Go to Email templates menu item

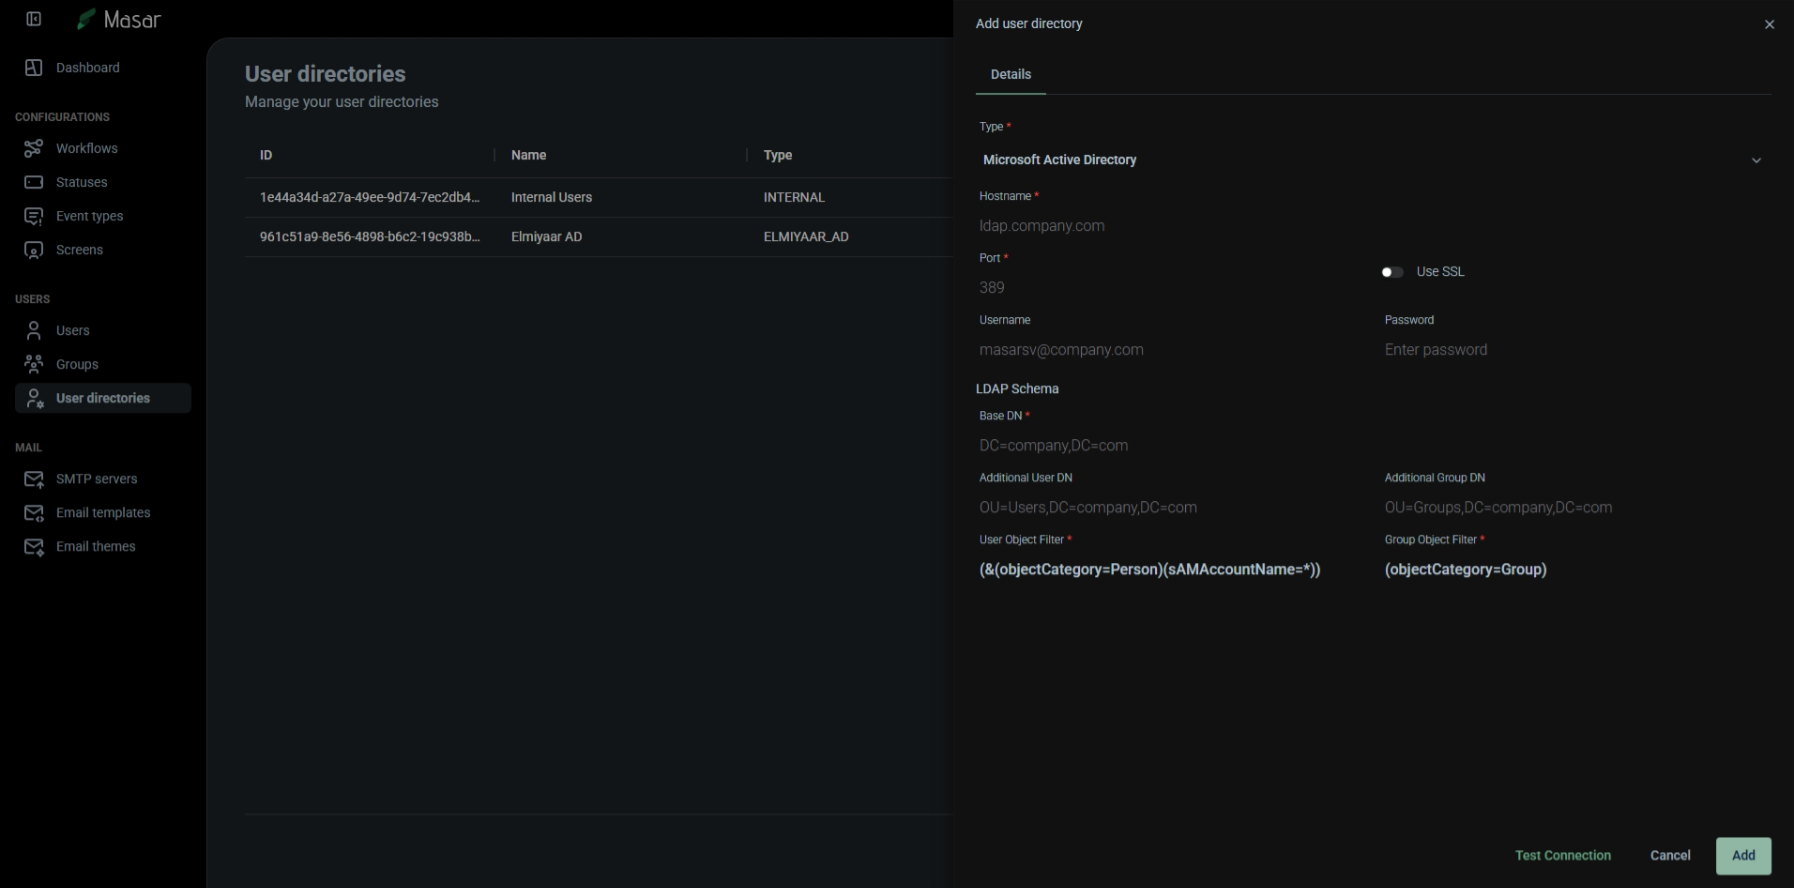103,513
